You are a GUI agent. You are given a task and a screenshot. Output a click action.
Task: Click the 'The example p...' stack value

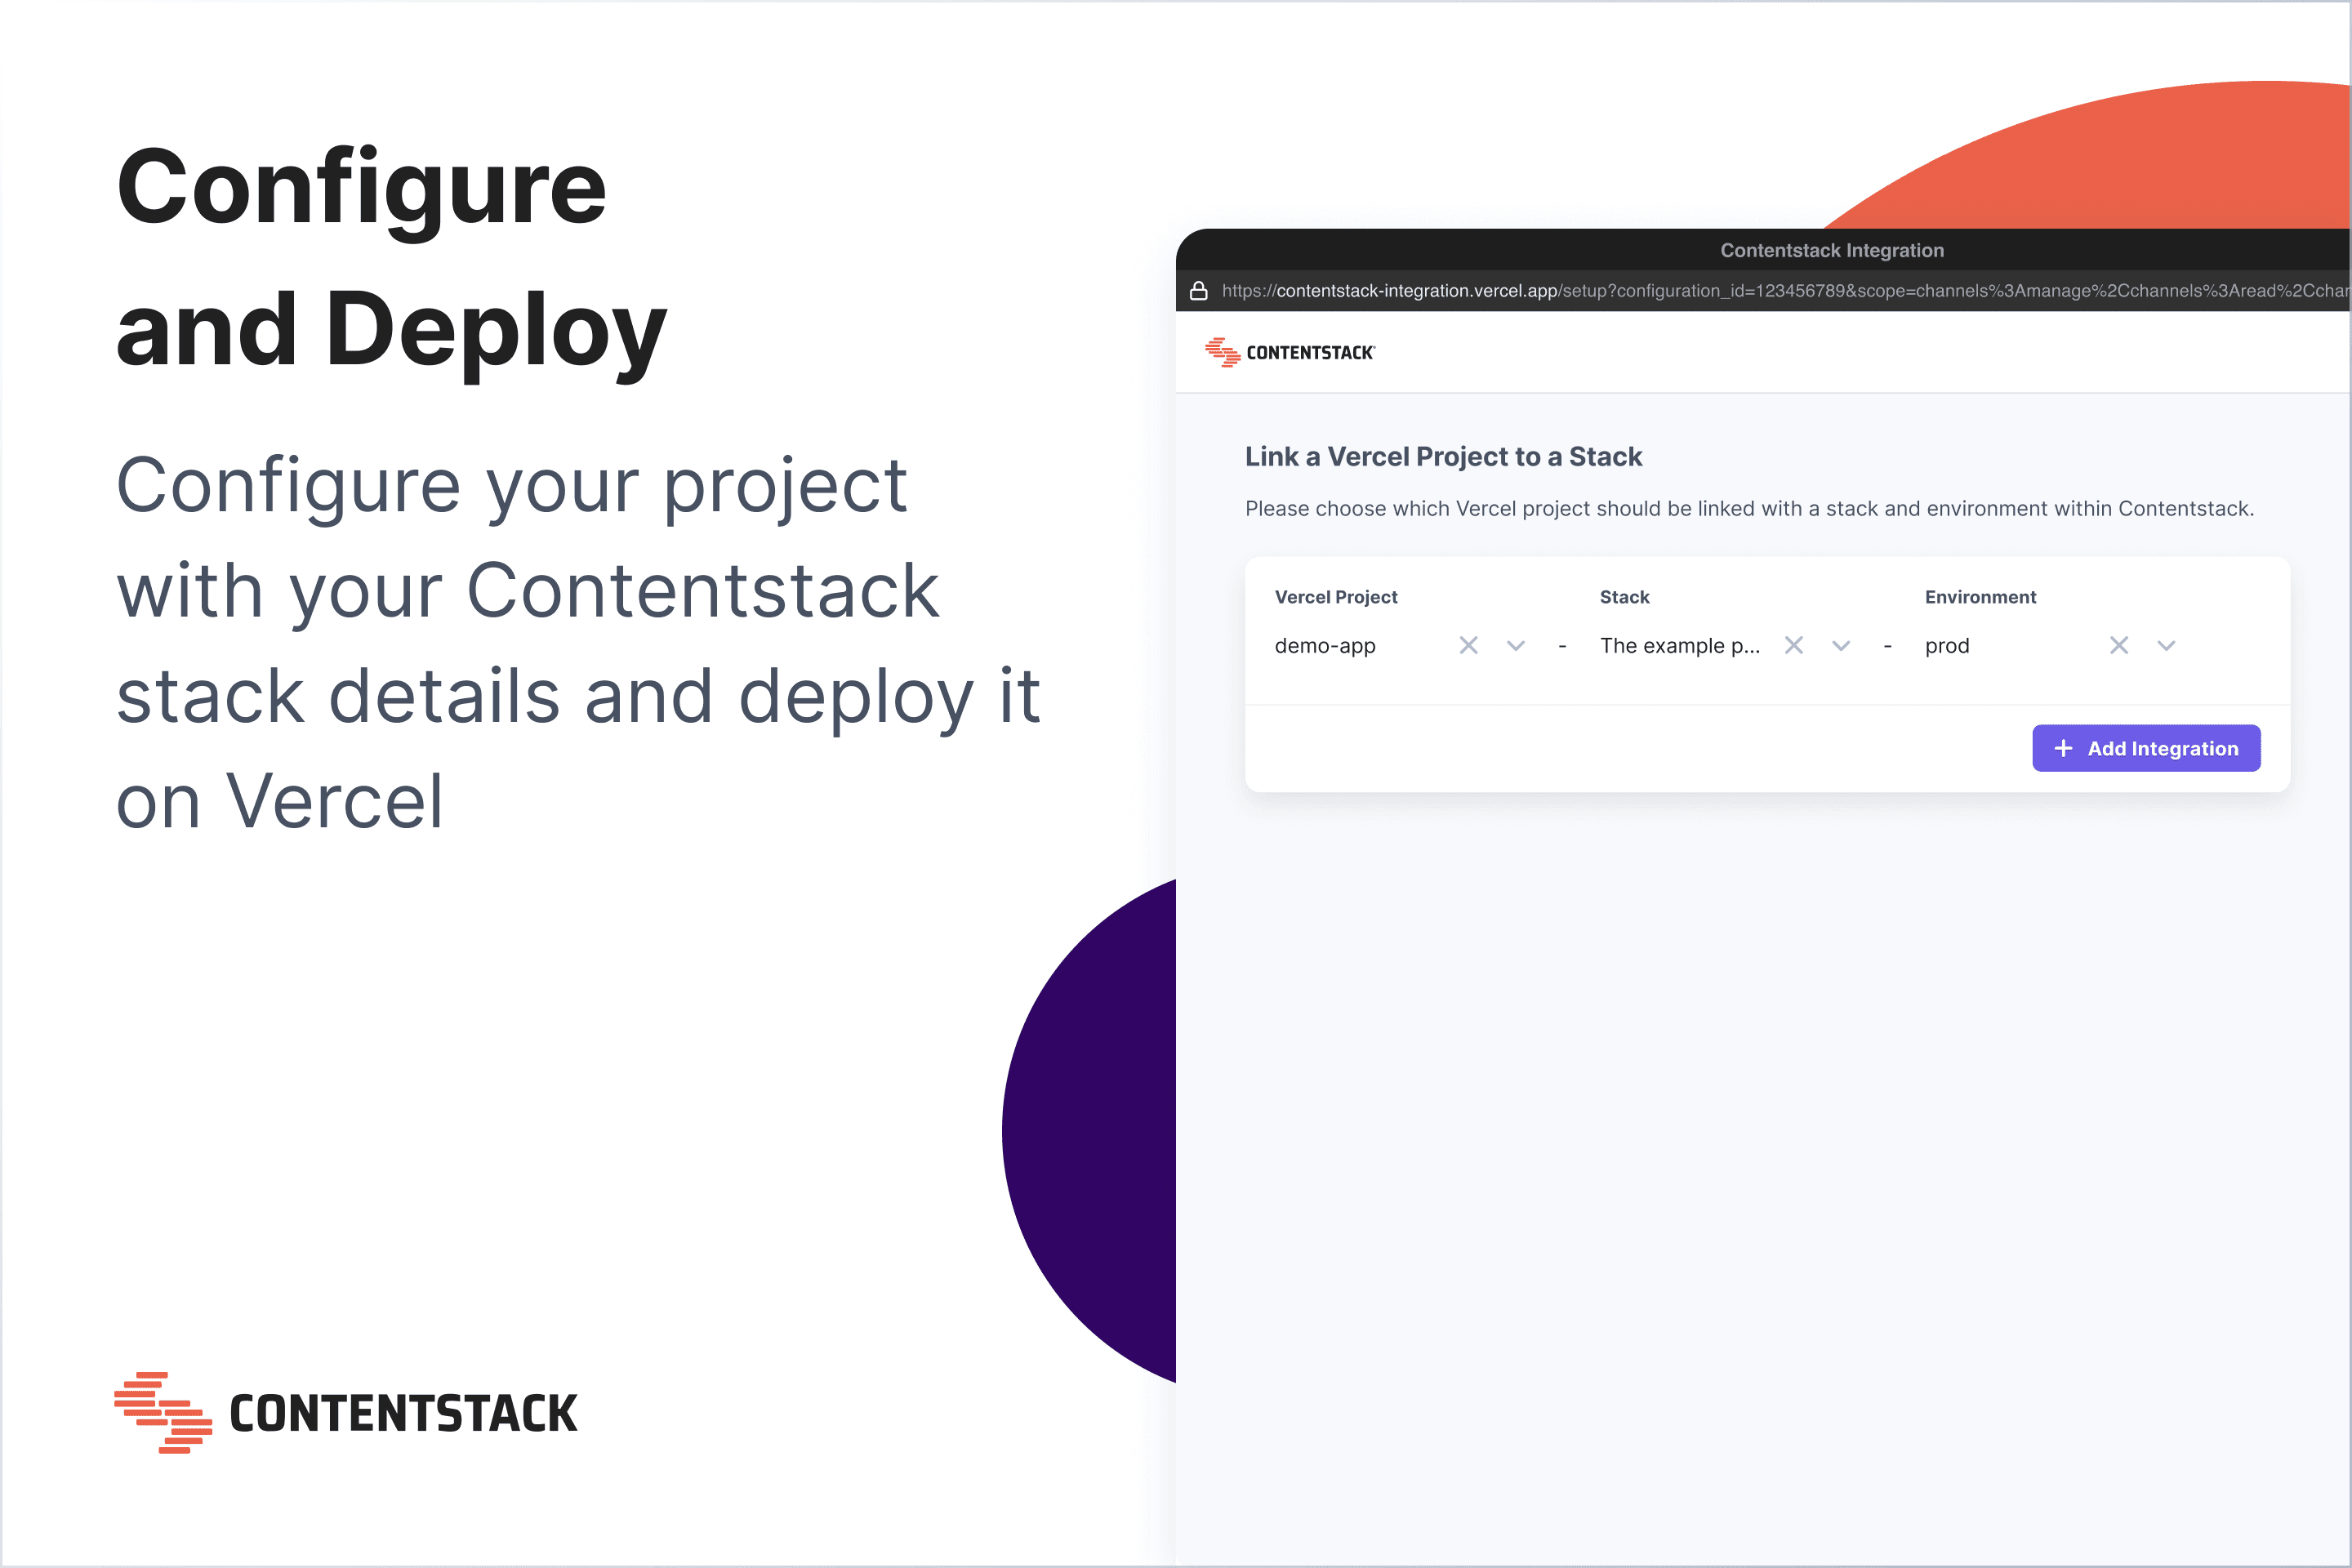point(1680,646)
